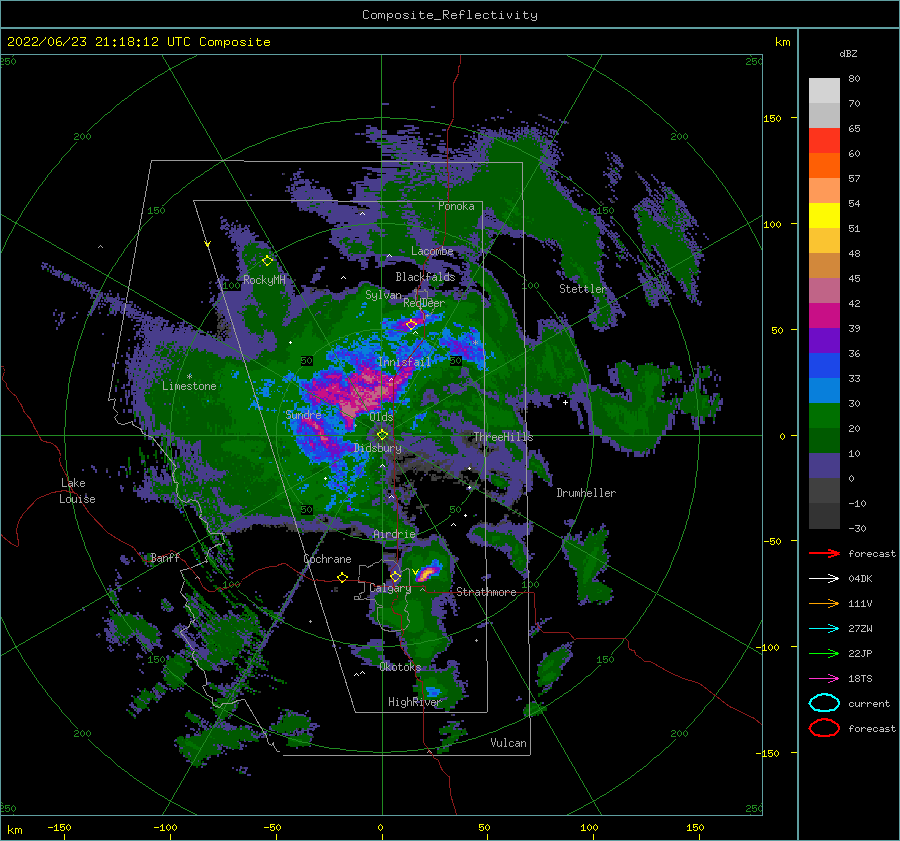The image size is (900, 841).
Task: Click the yellow swatch between 54 and 51
Action: coord(824,215)
